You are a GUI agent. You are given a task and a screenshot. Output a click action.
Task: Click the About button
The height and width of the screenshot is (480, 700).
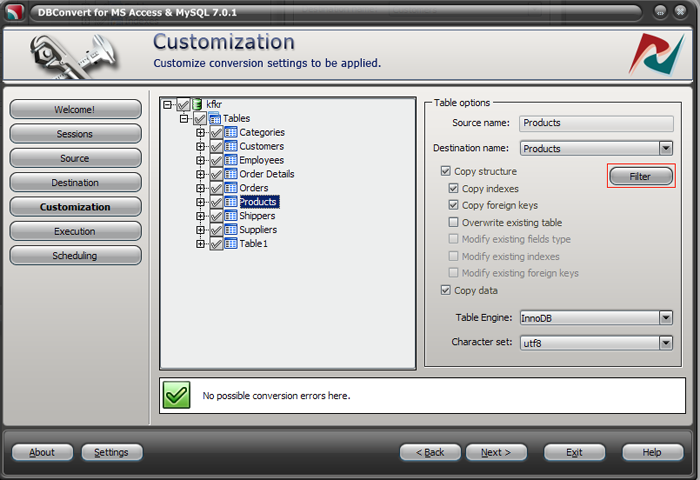pos(42,452)
